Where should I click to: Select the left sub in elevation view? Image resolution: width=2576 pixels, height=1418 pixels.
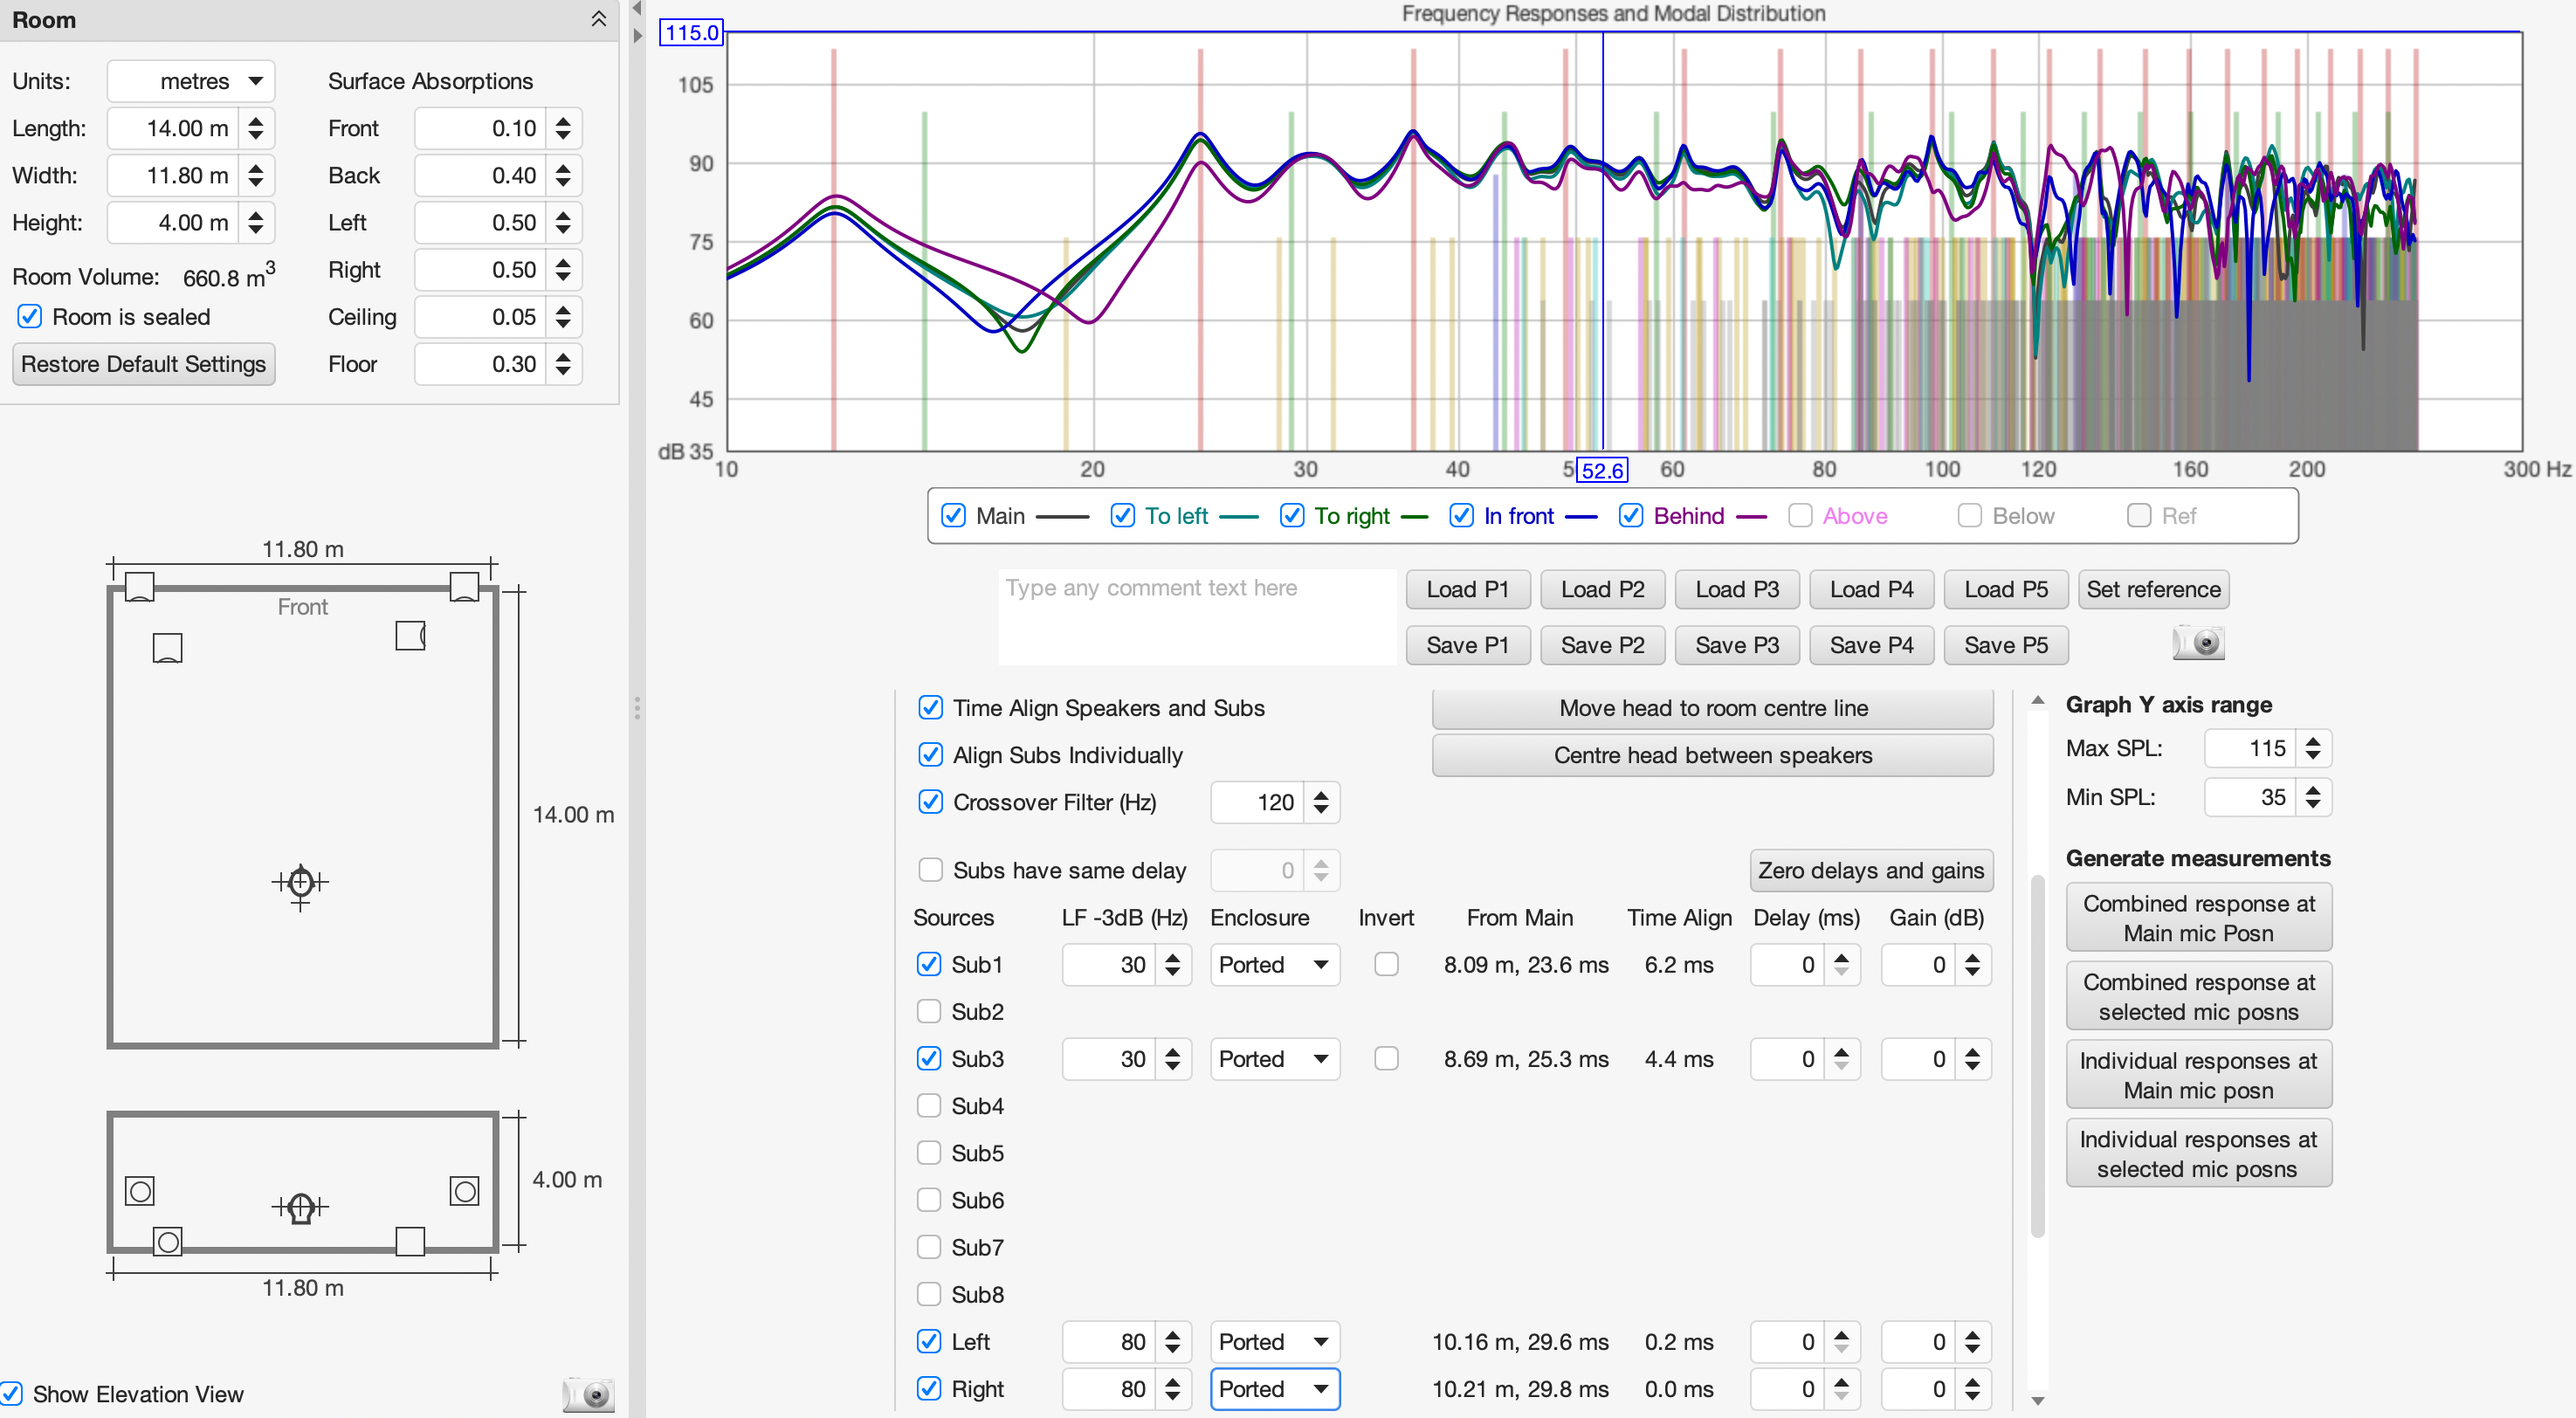click(167, 1242)
